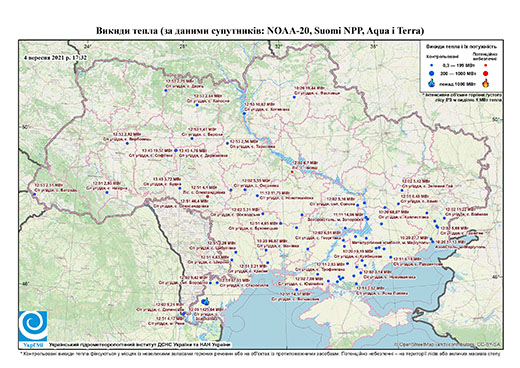The height and width of the screenshot is (368, 520).
Task: Click the red marker next to 4.1 MW label
Action: 208,197
